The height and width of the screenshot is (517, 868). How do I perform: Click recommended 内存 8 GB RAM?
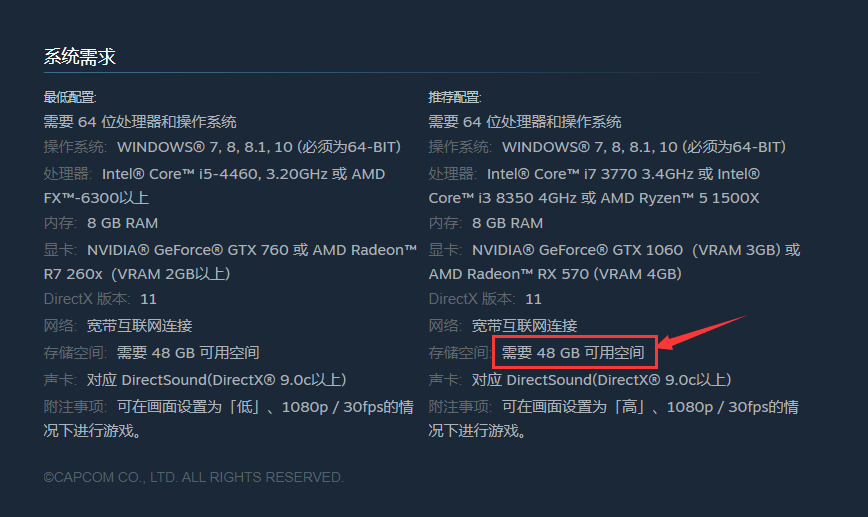click(x=485, y=223)
